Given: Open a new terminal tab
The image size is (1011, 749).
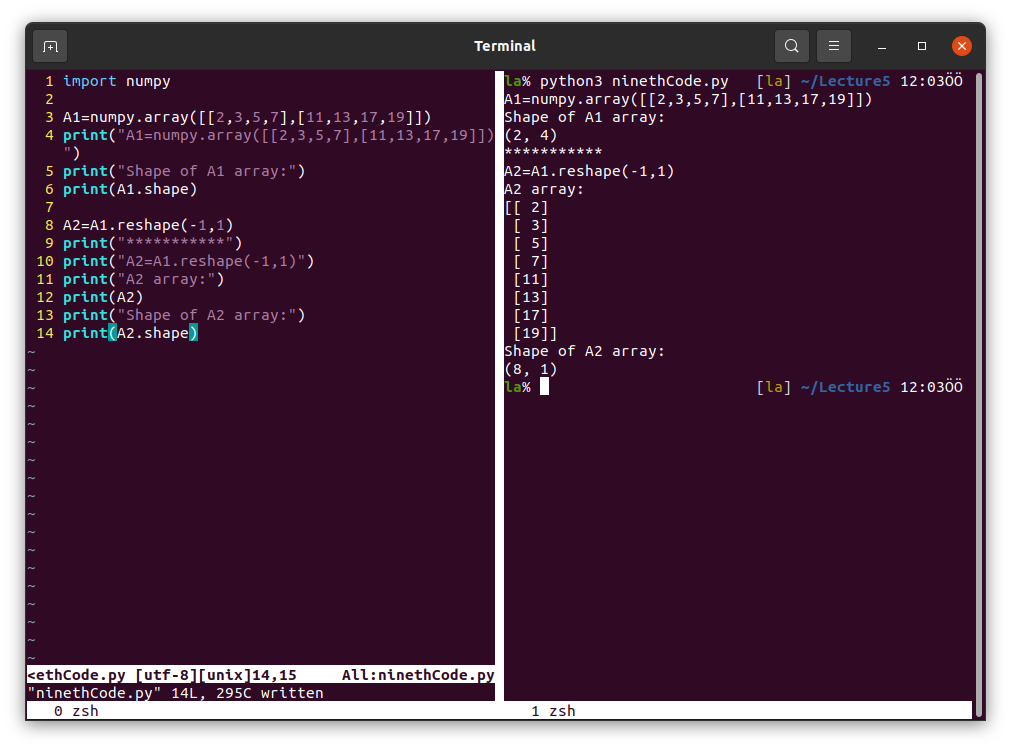Looking at the screenshot, I should click(x=50, y=46).
